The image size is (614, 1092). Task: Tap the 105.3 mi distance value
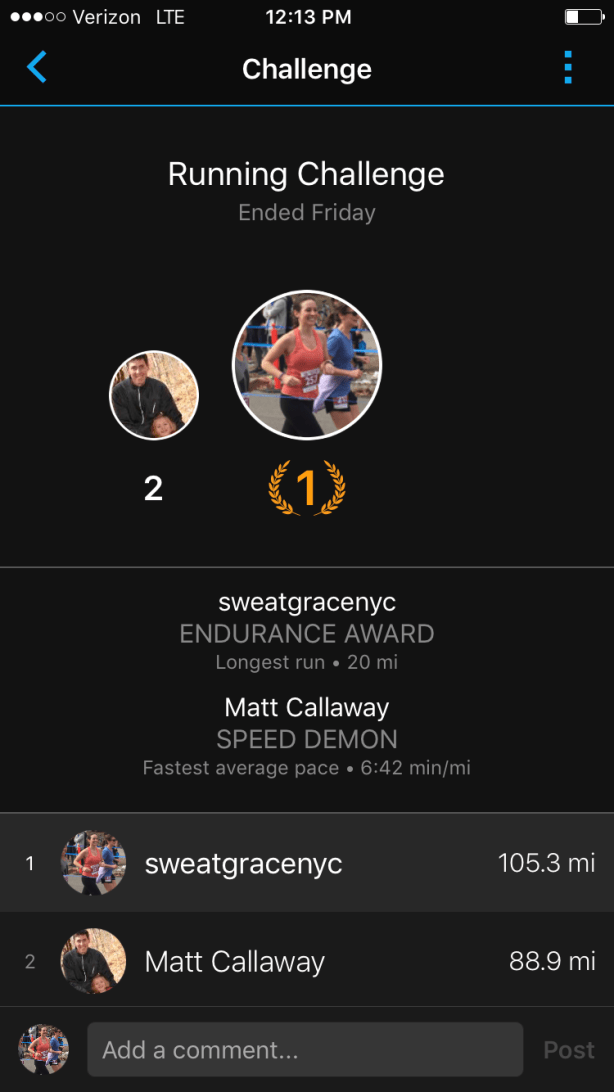tap(546, 863)
